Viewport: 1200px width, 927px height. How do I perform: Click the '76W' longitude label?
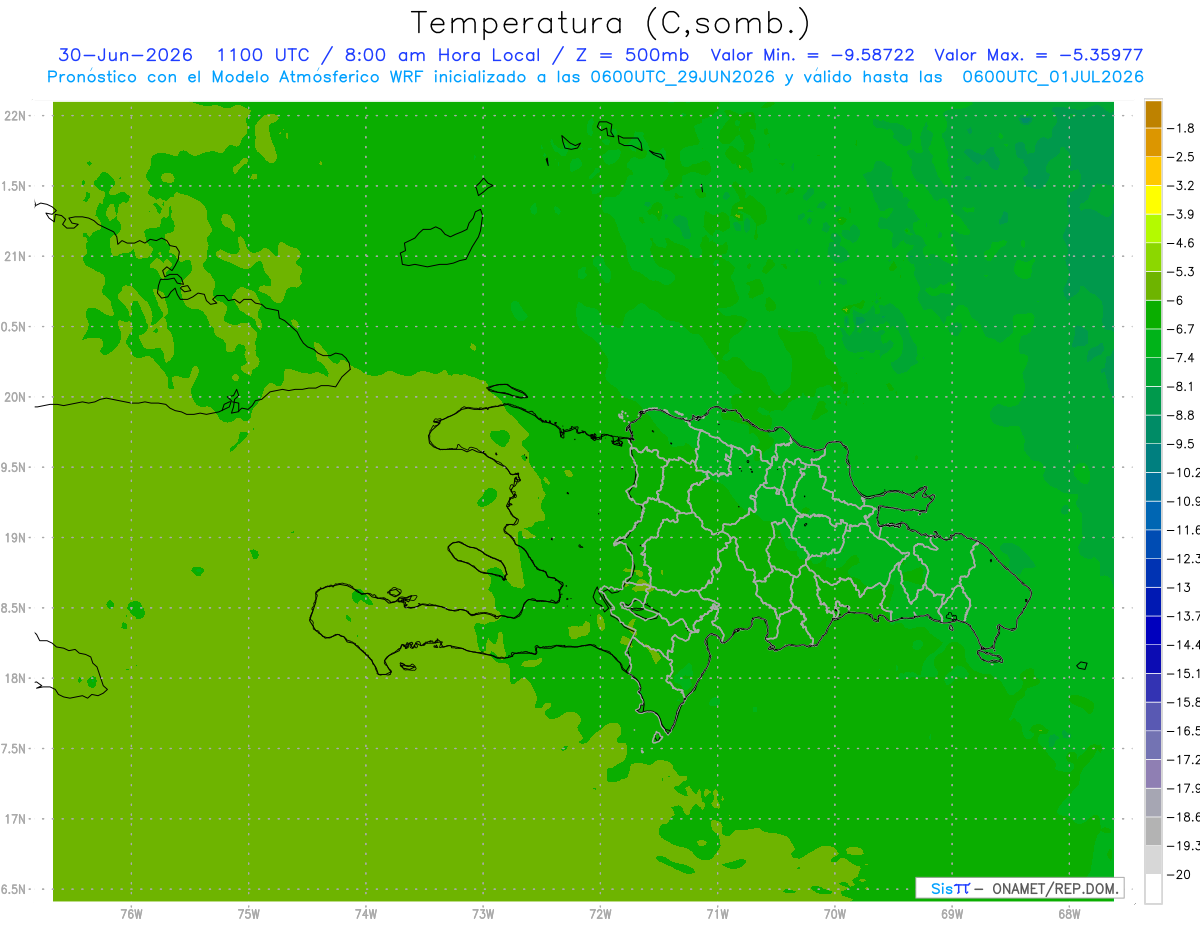coord(131,914)
